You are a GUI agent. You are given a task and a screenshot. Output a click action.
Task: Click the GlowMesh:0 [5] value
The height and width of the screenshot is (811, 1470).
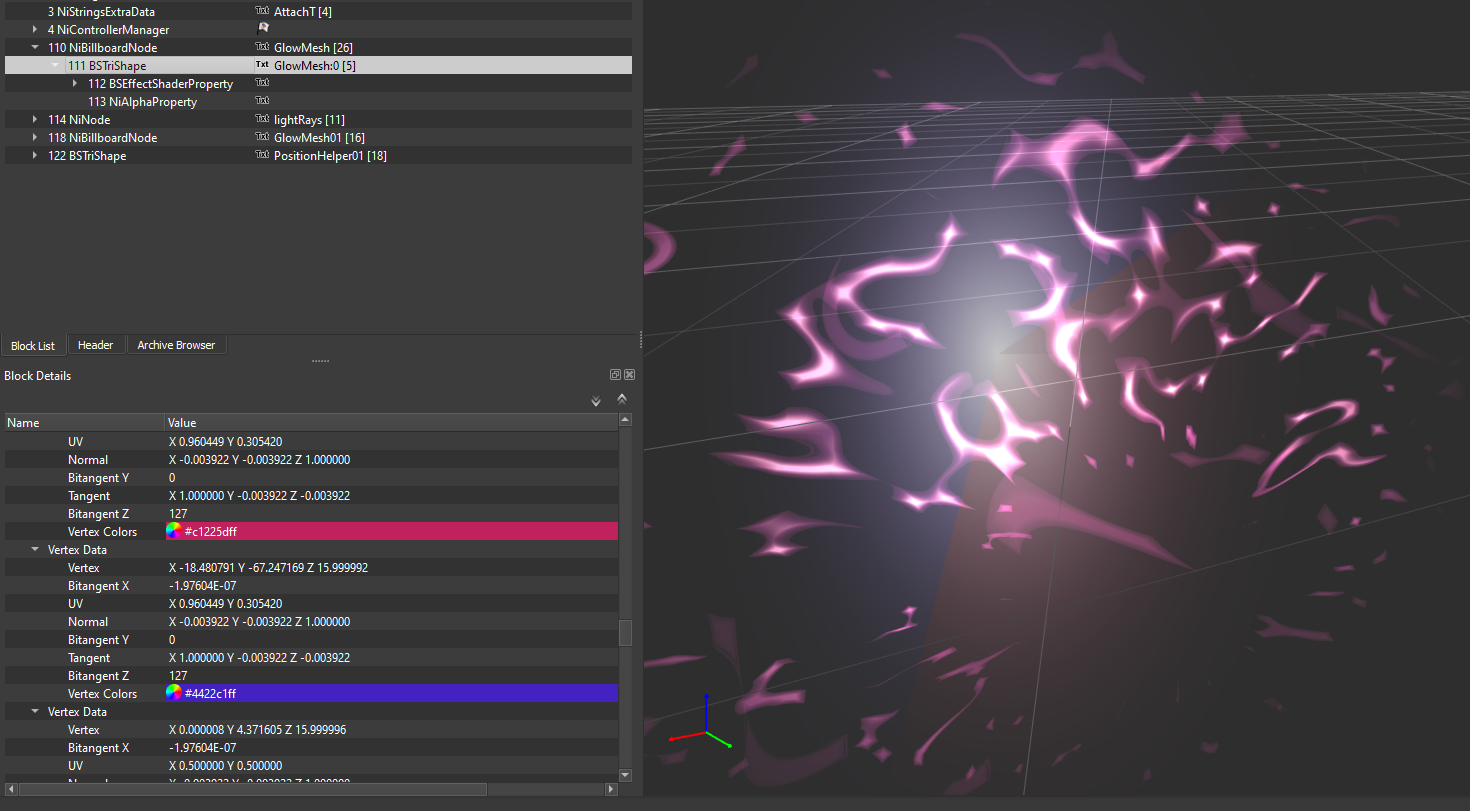click(x=315, y=65)
